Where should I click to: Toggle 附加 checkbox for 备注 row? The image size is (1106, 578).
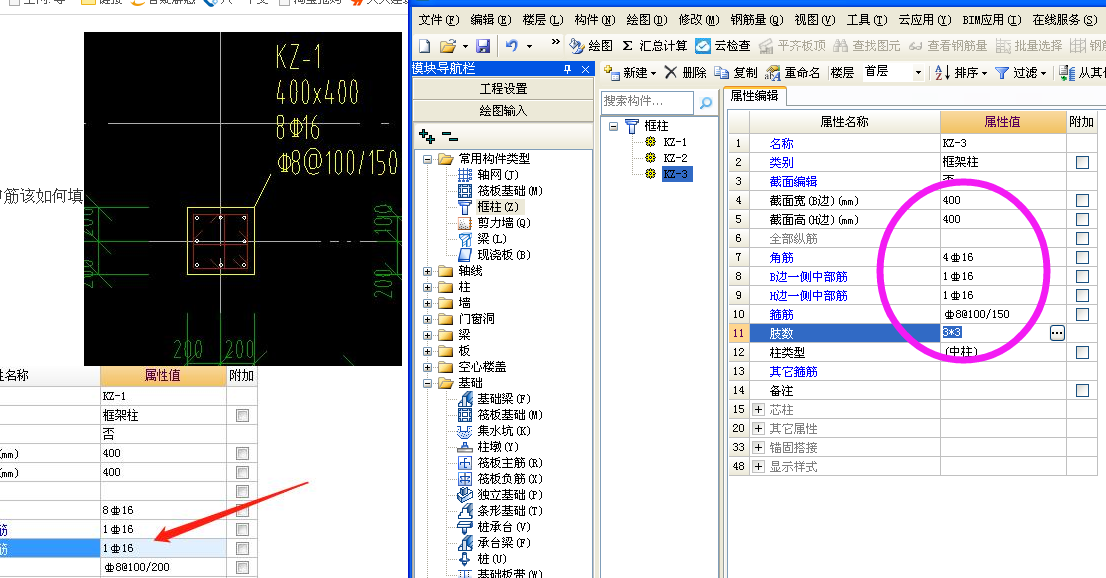tap(1082, 390)
